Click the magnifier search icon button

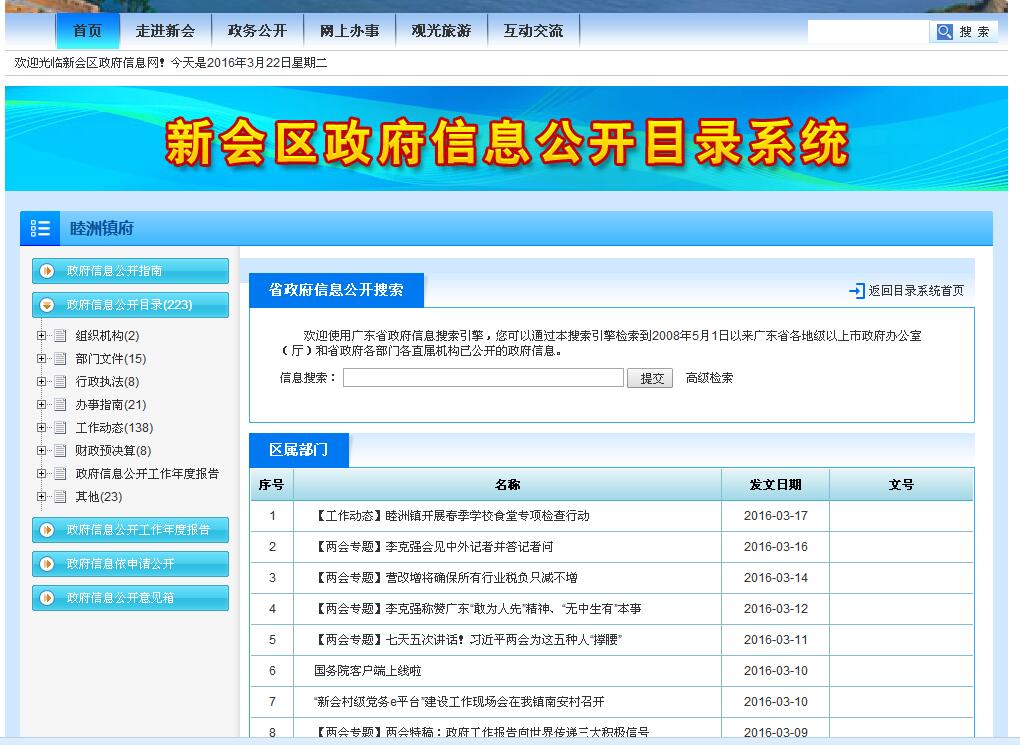pyautogui.click(x=944, y=32)
